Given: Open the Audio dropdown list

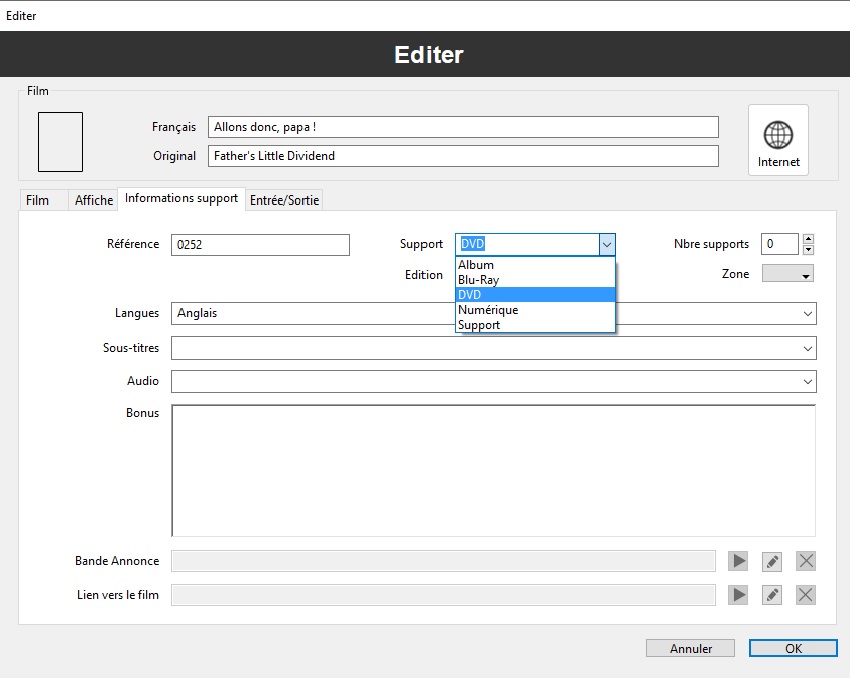Looking at the screenshot, I should (807, 382).
